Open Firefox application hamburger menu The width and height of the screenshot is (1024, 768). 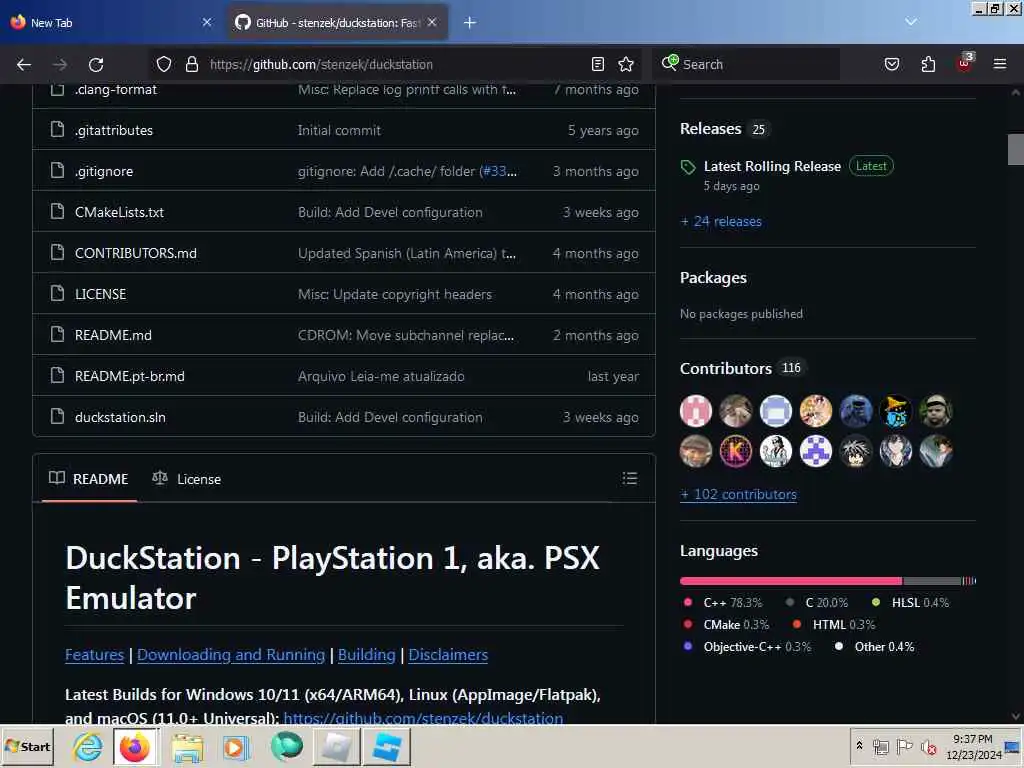pyautogui.click(x=999, y=64)
